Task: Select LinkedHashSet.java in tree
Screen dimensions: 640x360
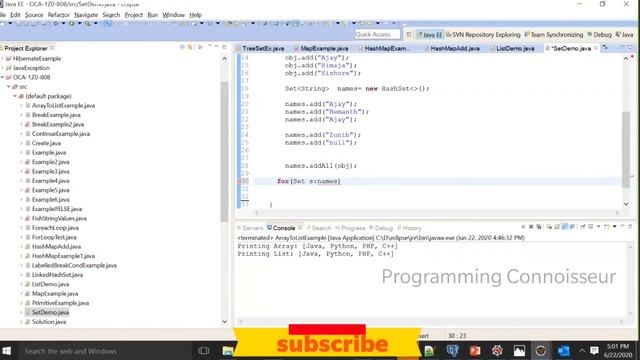Action: (x=57, y=275)
